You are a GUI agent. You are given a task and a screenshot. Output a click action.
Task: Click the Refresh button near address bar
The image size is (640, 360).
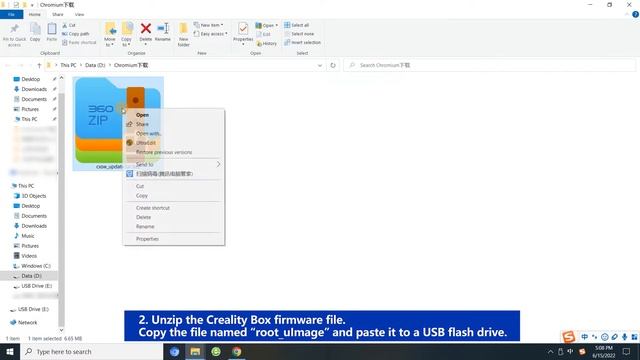(333, 65)
